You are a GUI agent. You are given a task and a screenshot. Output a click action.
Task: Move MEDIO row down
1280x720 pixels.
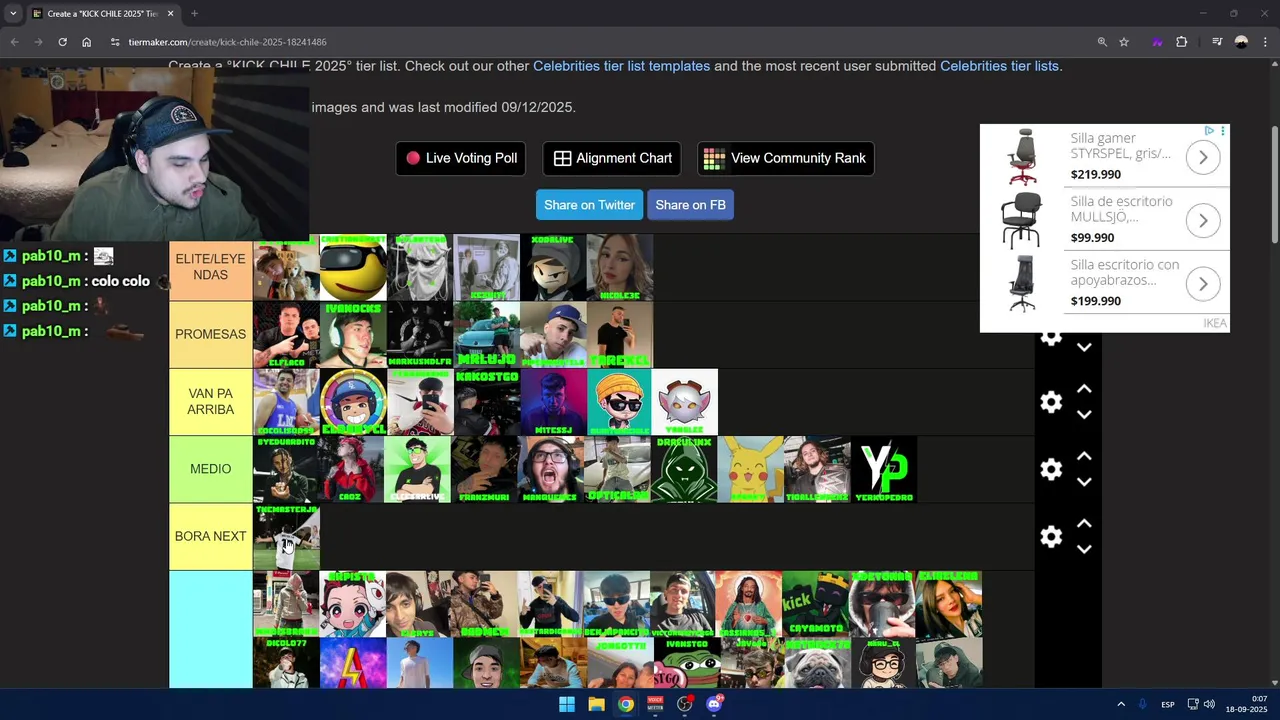pyautogui.click(x=1084, y=481)
